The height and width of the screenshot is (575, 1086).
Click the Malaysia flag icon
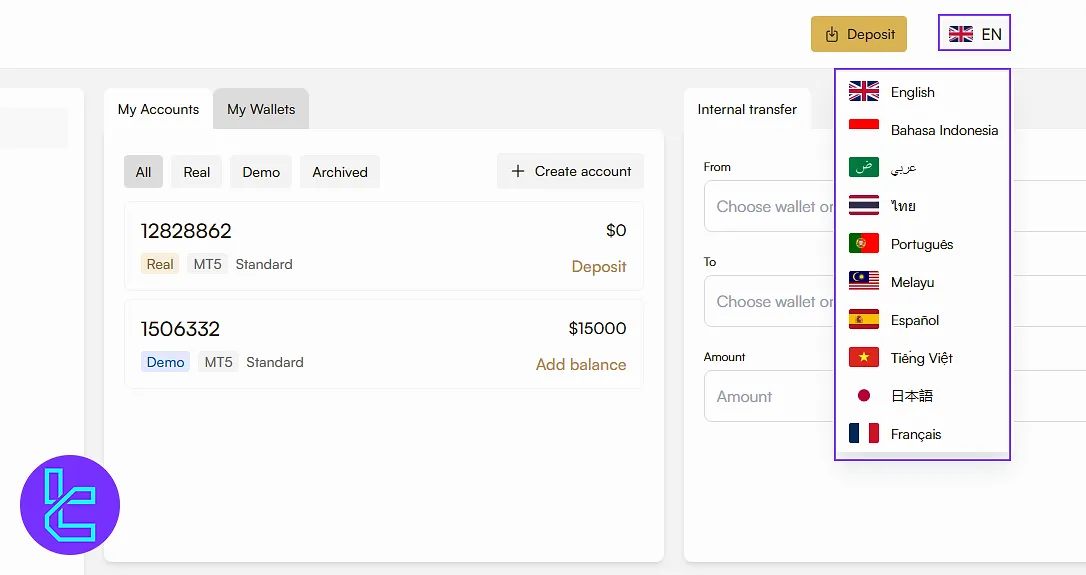tap(863, 282)
